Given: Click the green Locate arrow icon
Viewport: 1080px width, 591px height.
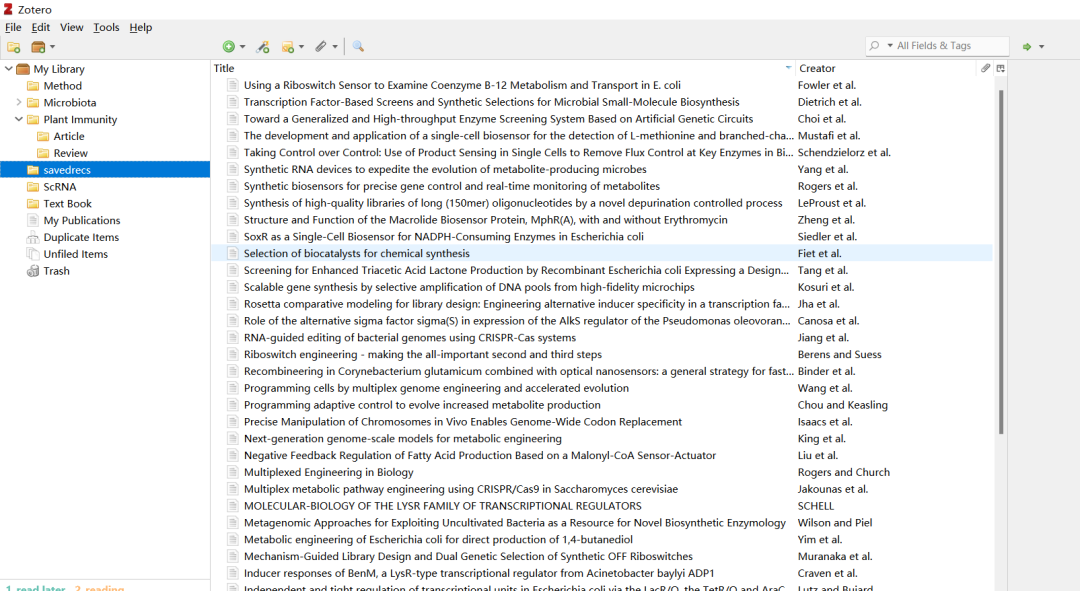Looking at the screenshot, I should [x=1027, y=47].
